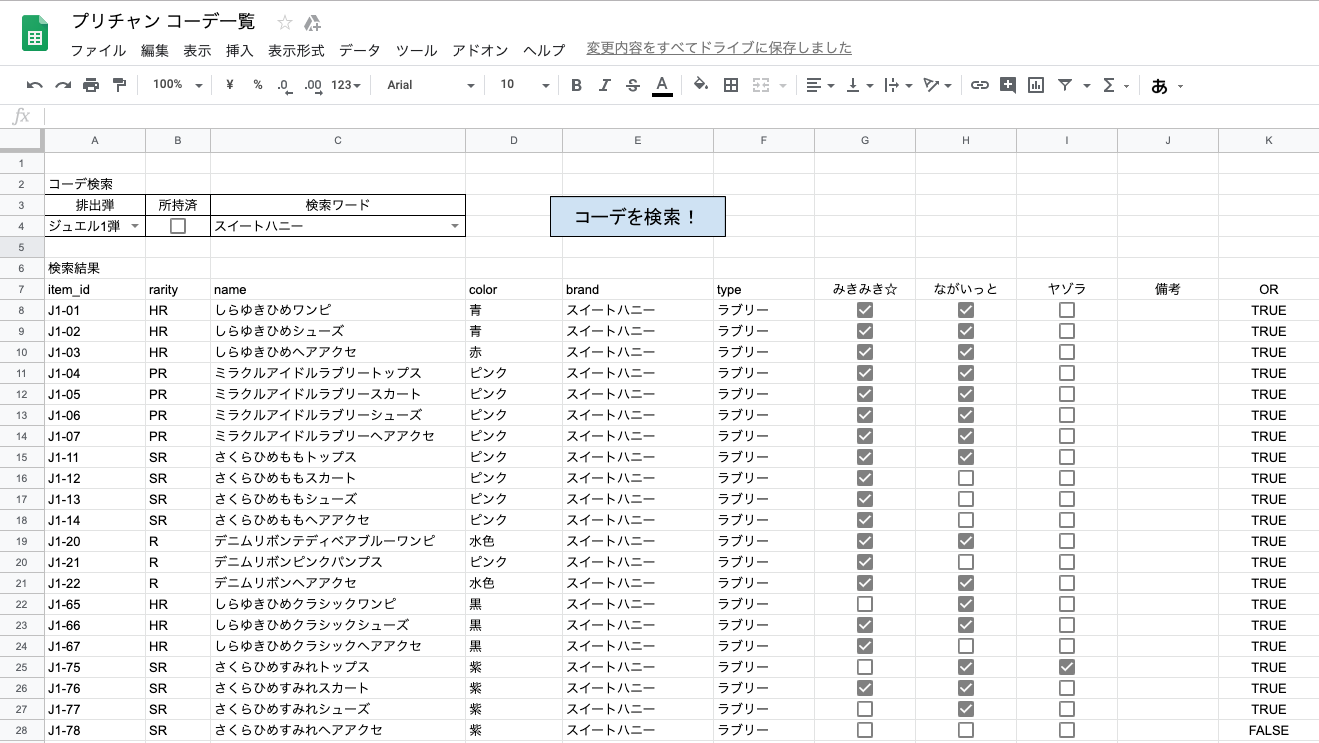The height and width of the screenshot is (743, 1319).
Task: Click the 変更内容をすべてドライブに保存しました link
Action: pos(719,48)
